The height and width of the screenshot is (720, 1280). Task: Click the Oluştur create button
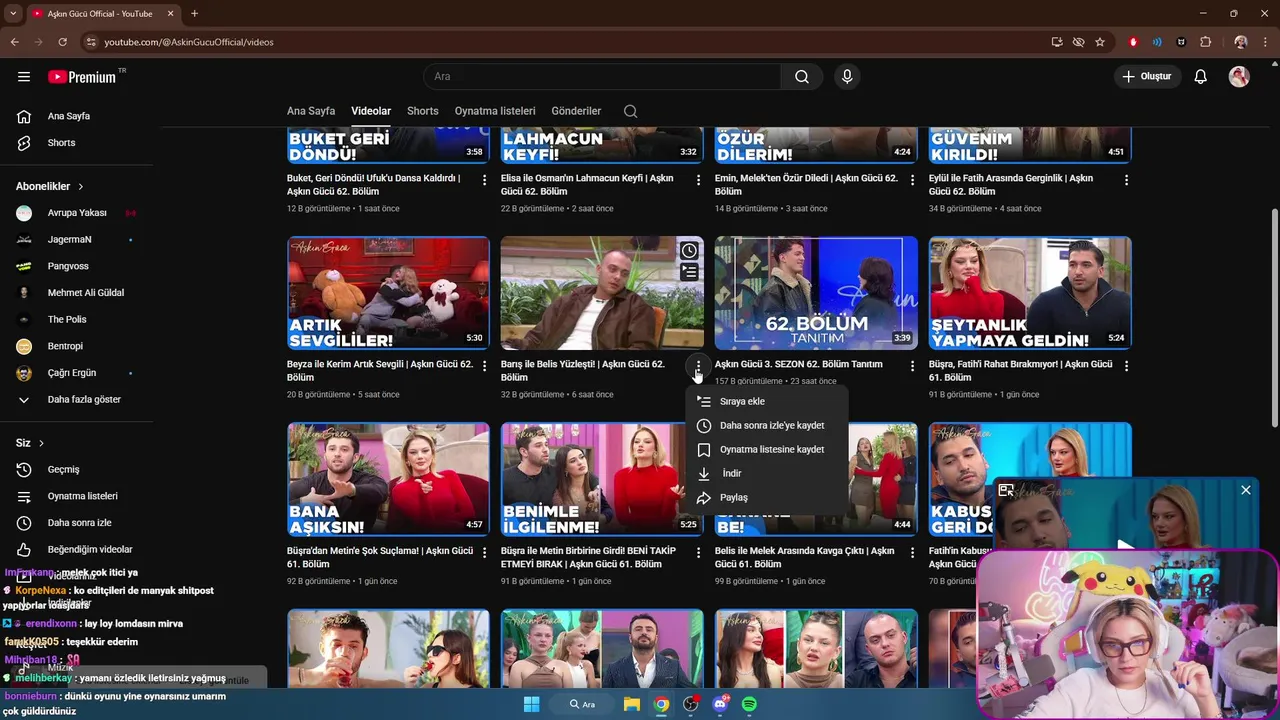(x=1147, y=77)
